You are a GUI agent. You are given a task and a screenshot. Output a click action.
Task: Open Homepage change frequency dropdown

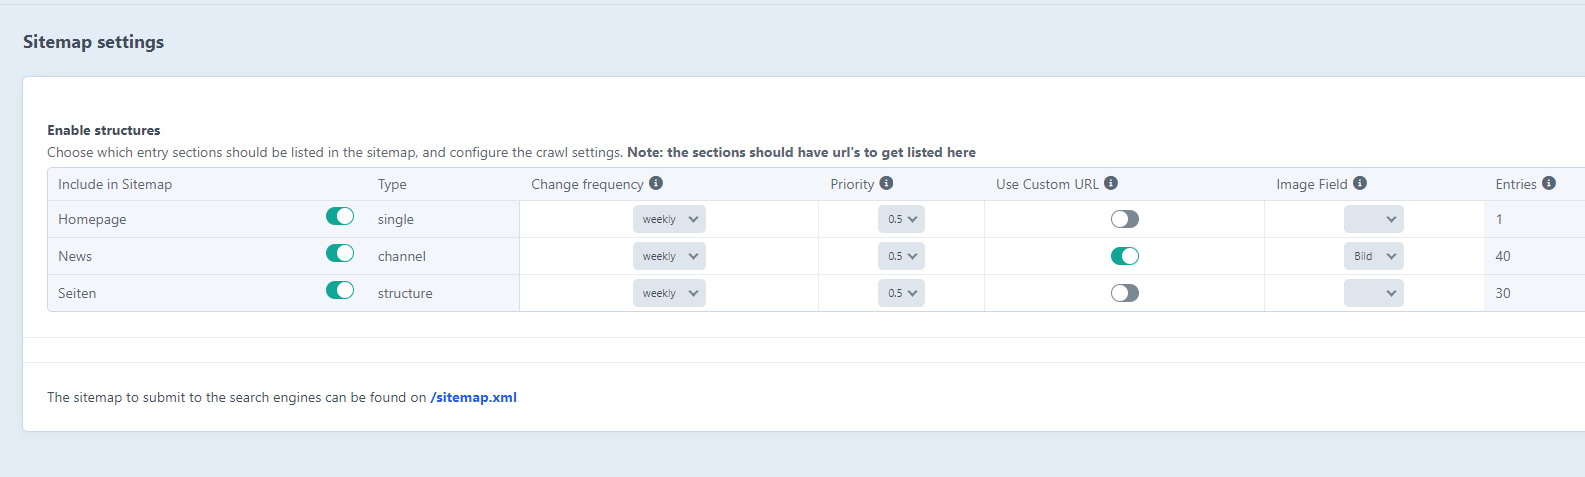tap(669, 219)
